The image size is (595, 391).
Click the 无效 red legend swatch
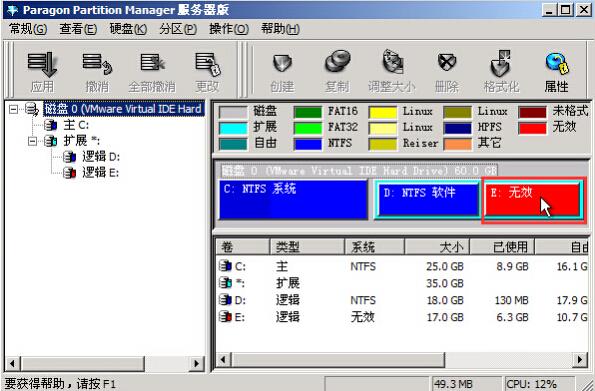click(532, 128)
